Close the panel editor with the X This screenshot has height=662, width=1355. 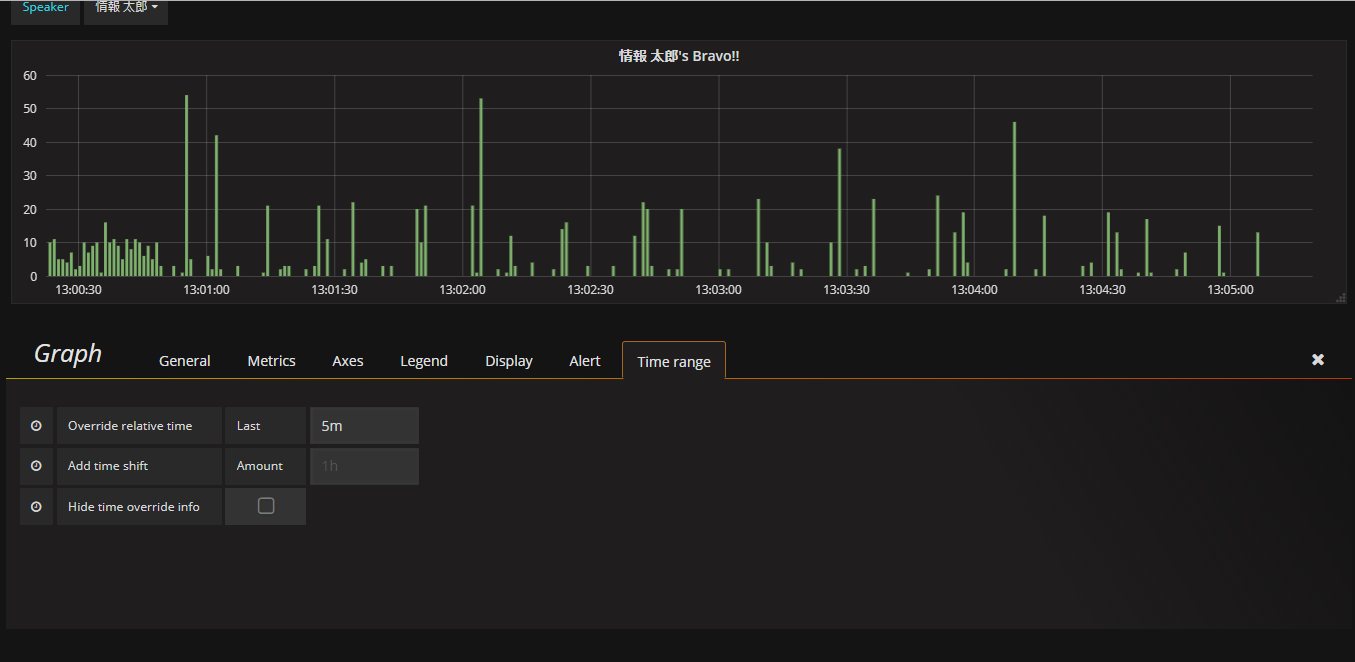[x=1318, y=360]
